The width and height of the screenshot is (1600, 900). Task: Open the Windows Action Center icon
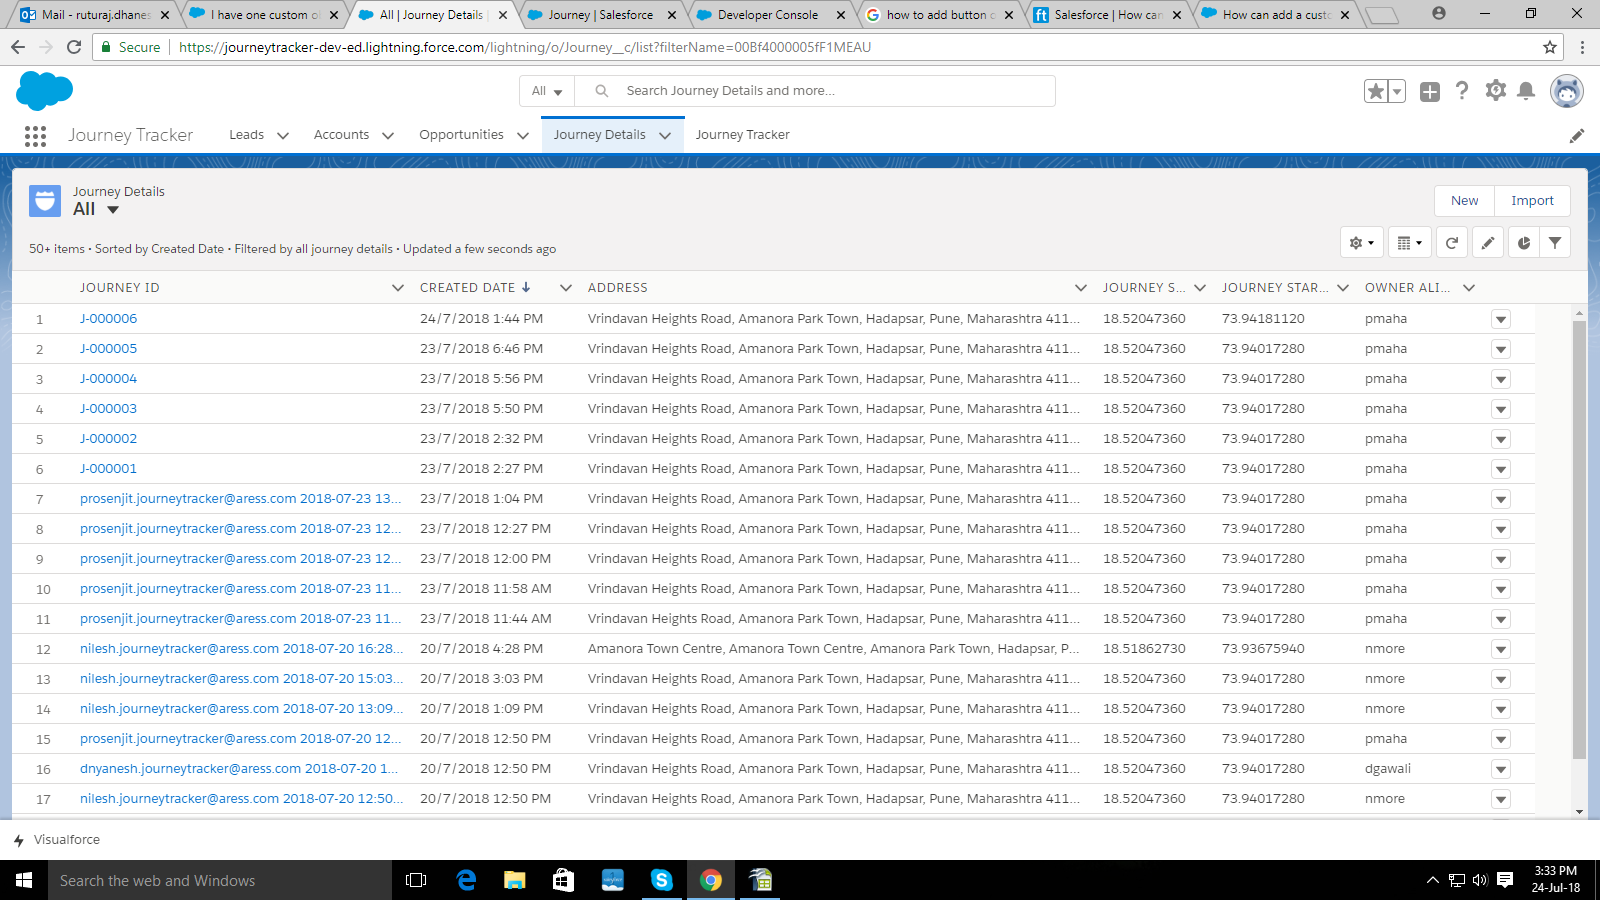(x=1505, y=880)
